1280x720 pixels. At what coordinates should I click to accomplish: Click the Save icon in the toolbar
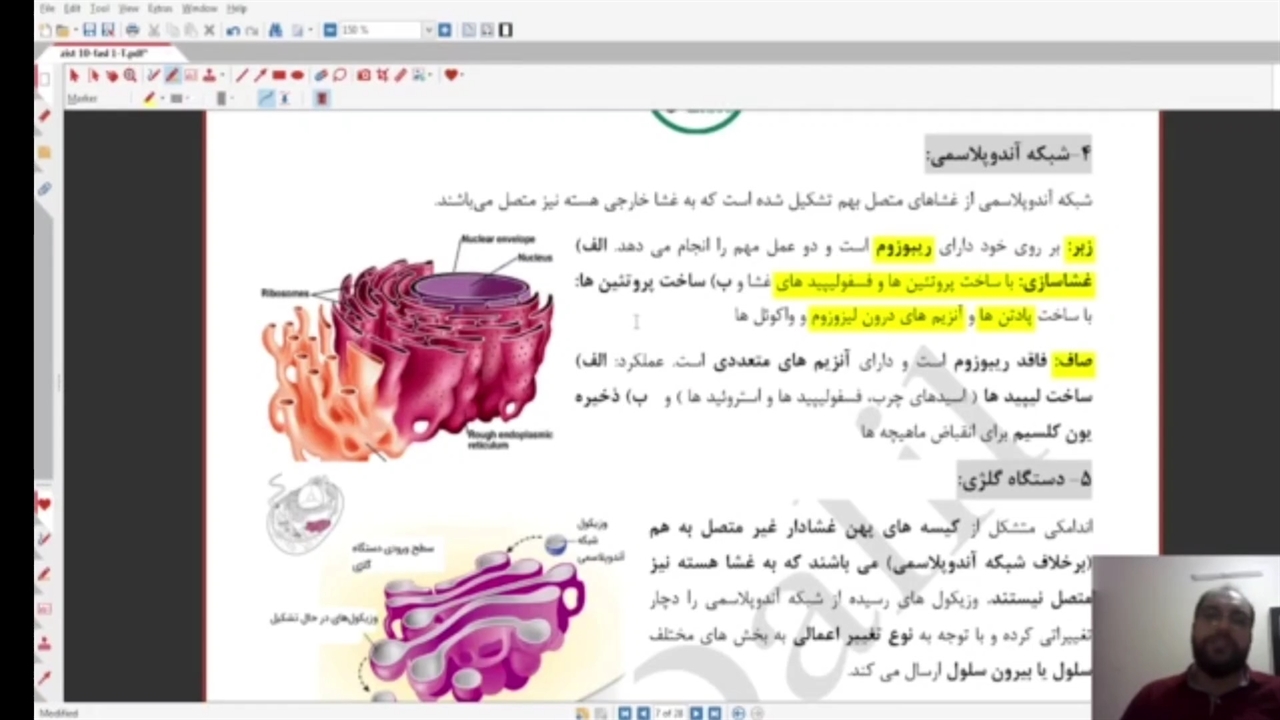[x=89, y=31]
